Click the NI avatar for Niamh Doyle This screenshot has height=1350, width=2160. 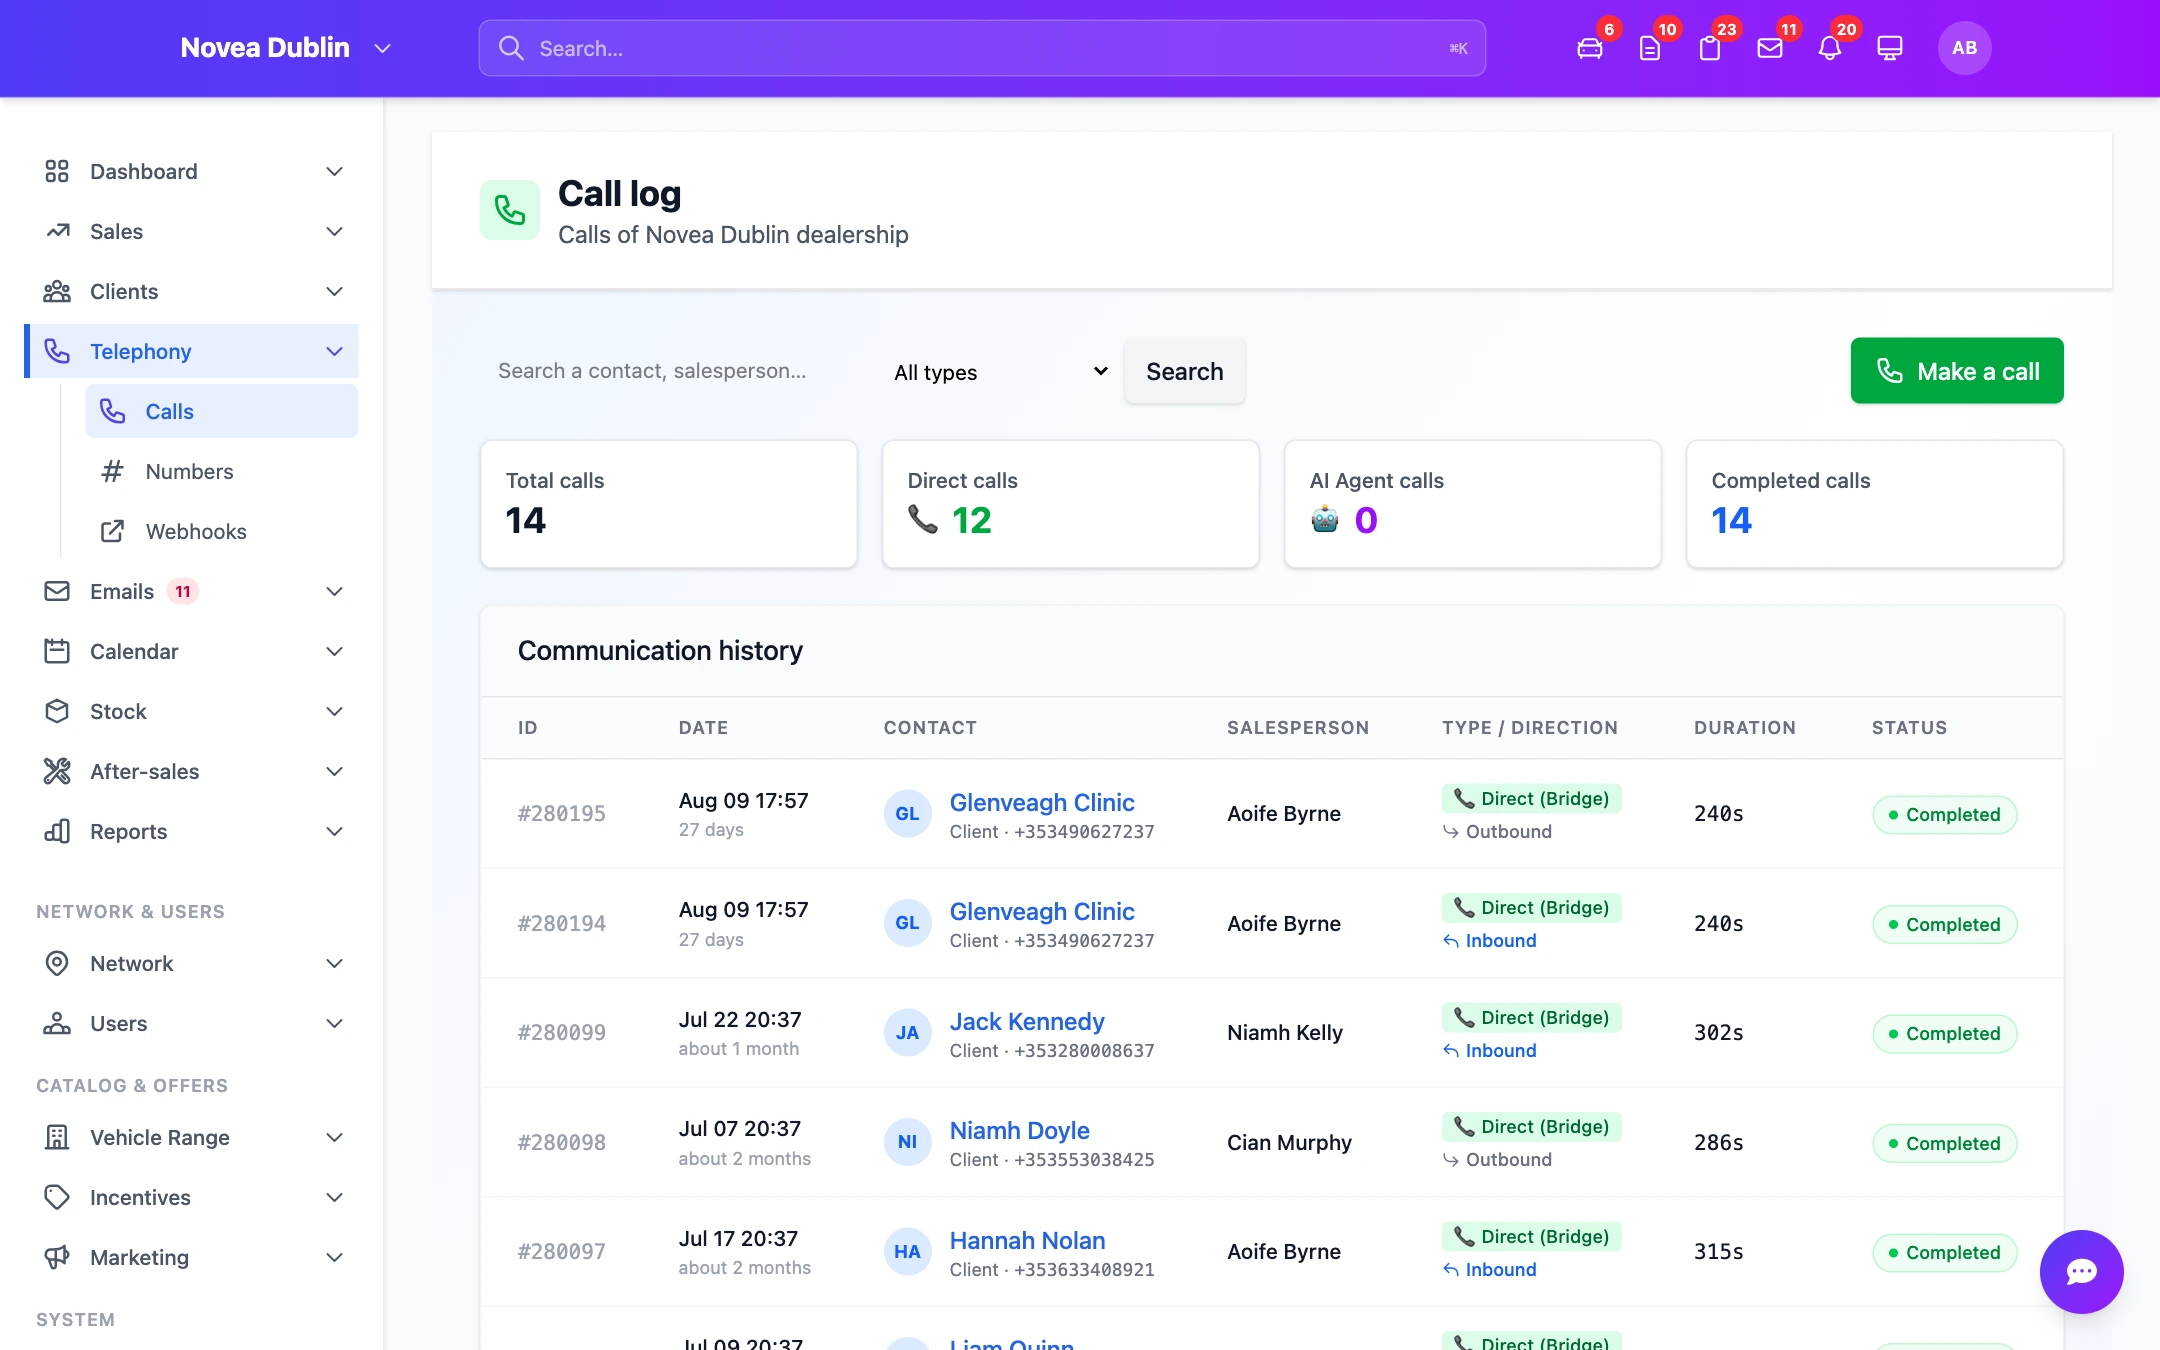click(907, 1142)
